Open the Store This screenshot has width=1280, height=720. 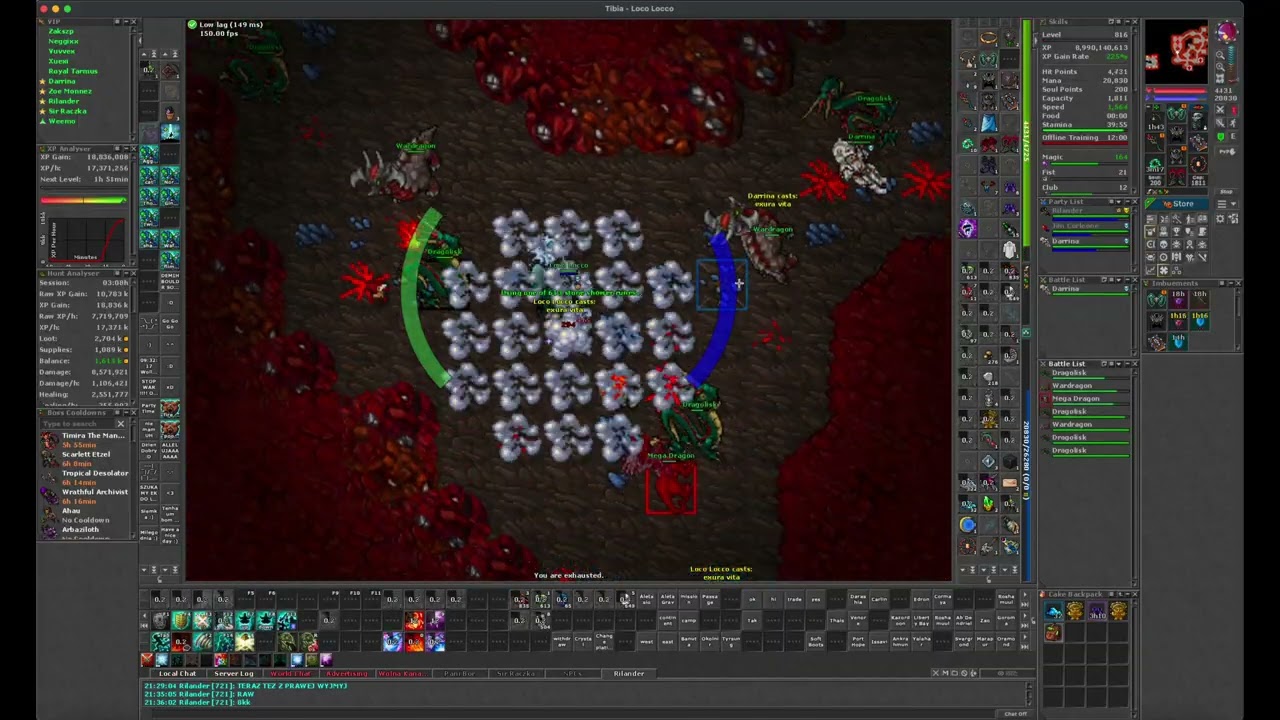coord(1178,204)
